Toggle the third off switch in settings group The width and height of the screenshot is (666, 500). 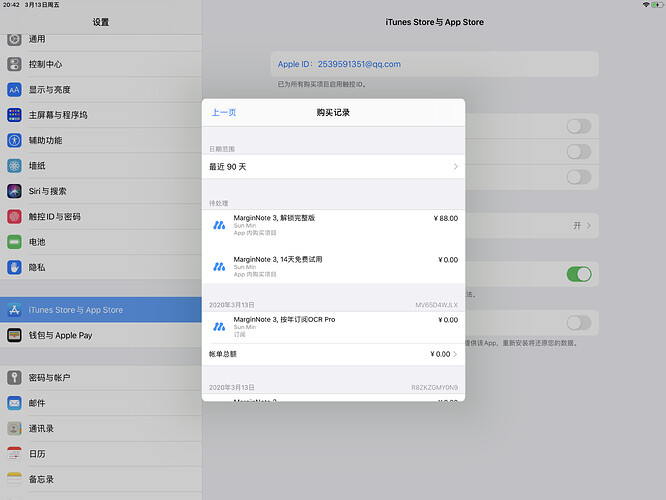point(579,177)
